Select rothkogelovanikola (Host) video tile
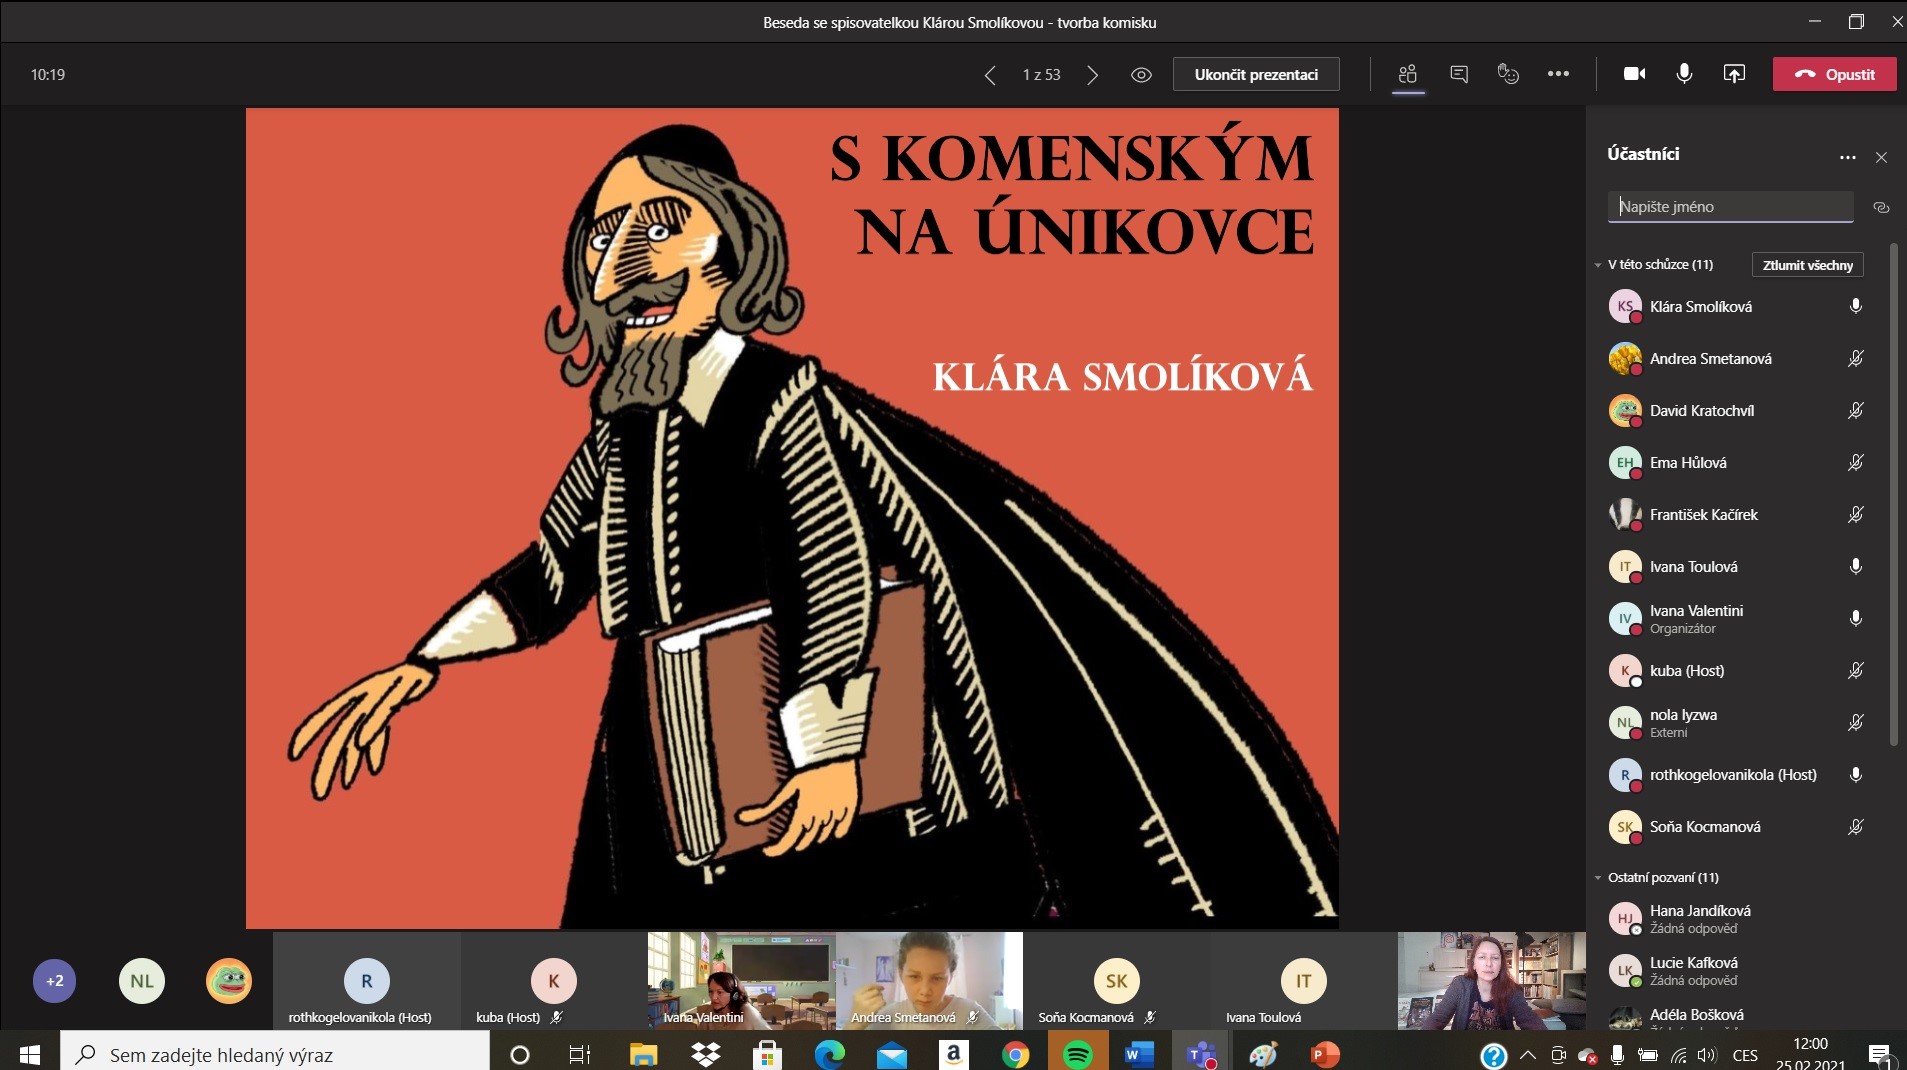Screen dimensions: 1907x1070 tap(366, 981)
